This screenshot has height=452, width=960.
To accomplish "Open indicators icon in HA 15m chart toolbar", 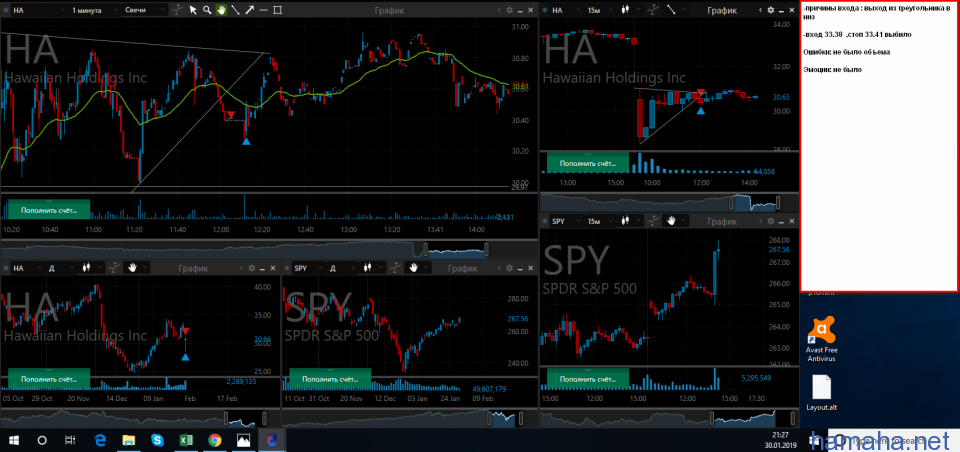I will (655, 10).
